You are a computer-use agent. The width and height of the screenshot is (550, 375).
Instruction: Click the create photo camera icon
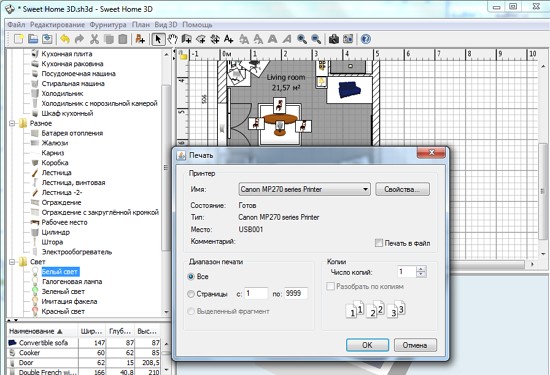tap(334, 39)
